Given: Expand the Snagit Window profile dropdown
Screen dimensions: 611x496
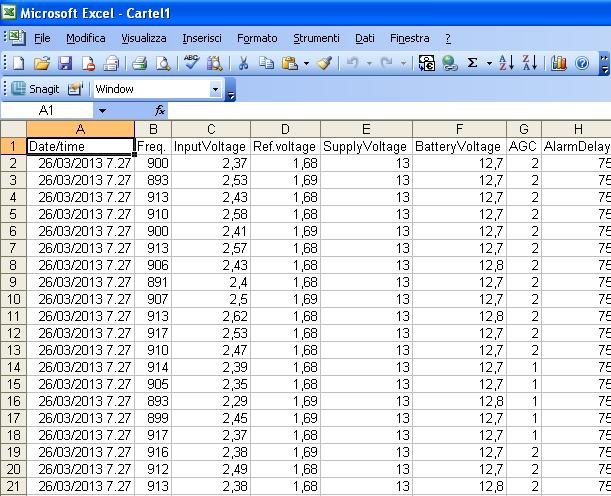Looking at the screenshot, I should [216, 89].
